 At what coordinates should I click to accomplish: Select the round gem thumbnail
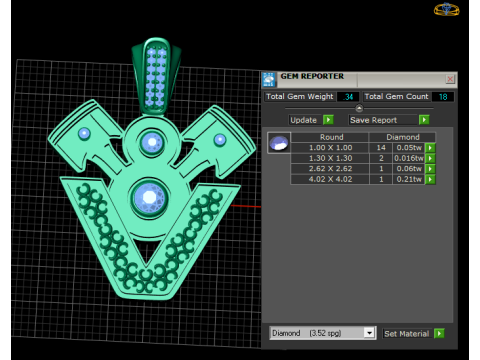279,143
